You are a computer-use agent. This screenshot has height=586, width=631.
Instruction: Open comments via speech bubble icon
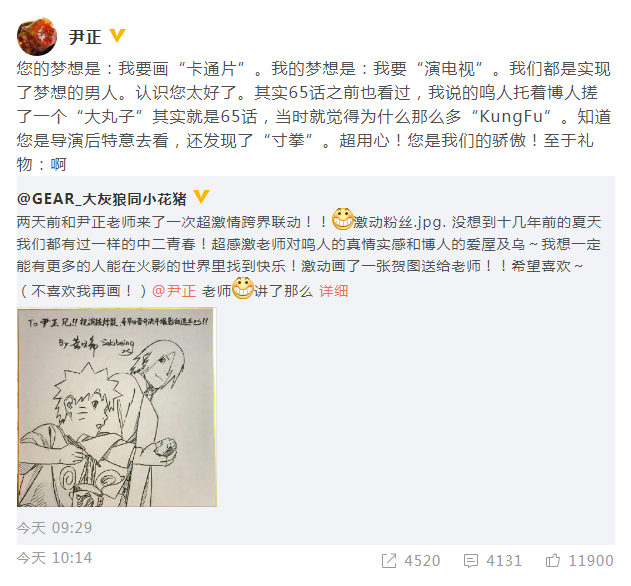(470, 561)
